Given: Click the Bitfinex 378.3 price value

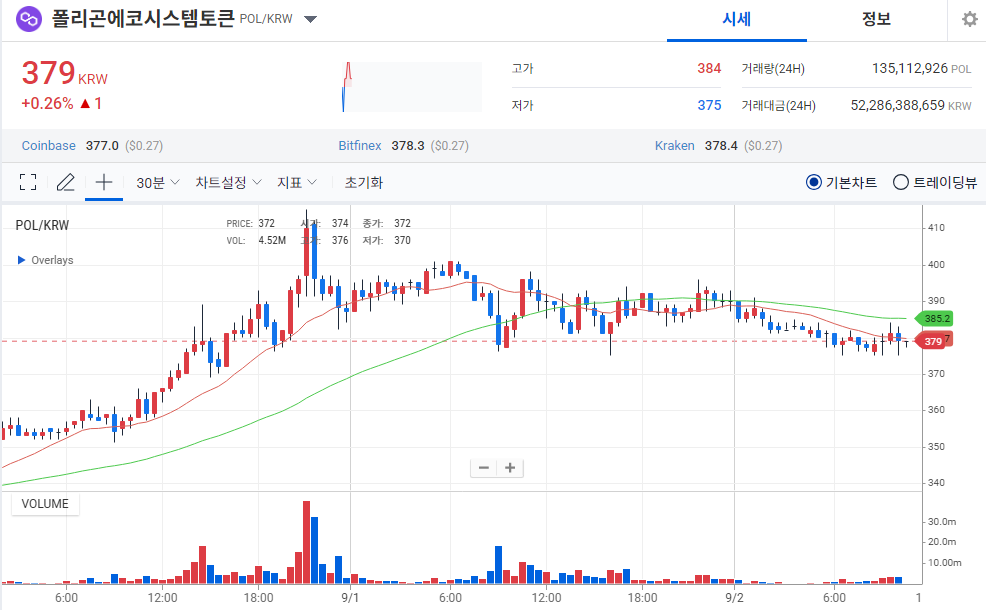Looking at the screenshot, I should click(407, 145).
